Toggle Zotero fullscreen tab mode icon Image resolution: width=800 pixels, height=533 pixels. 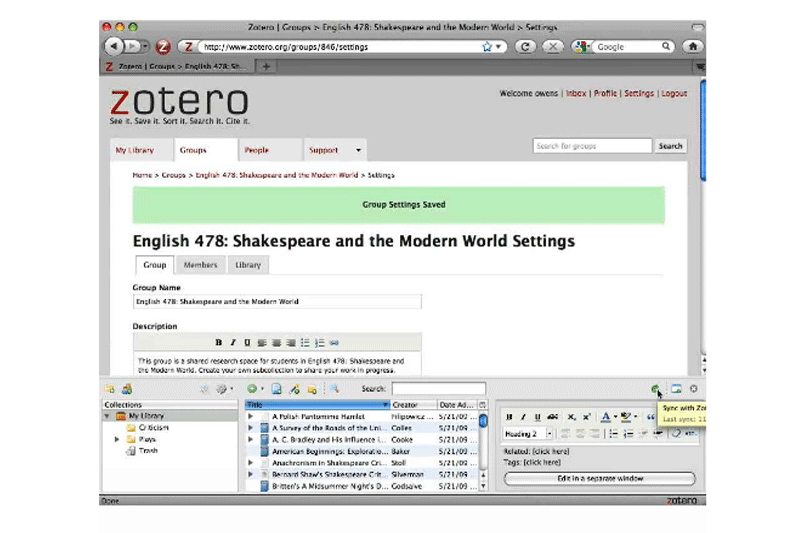[x=676, y=389]
